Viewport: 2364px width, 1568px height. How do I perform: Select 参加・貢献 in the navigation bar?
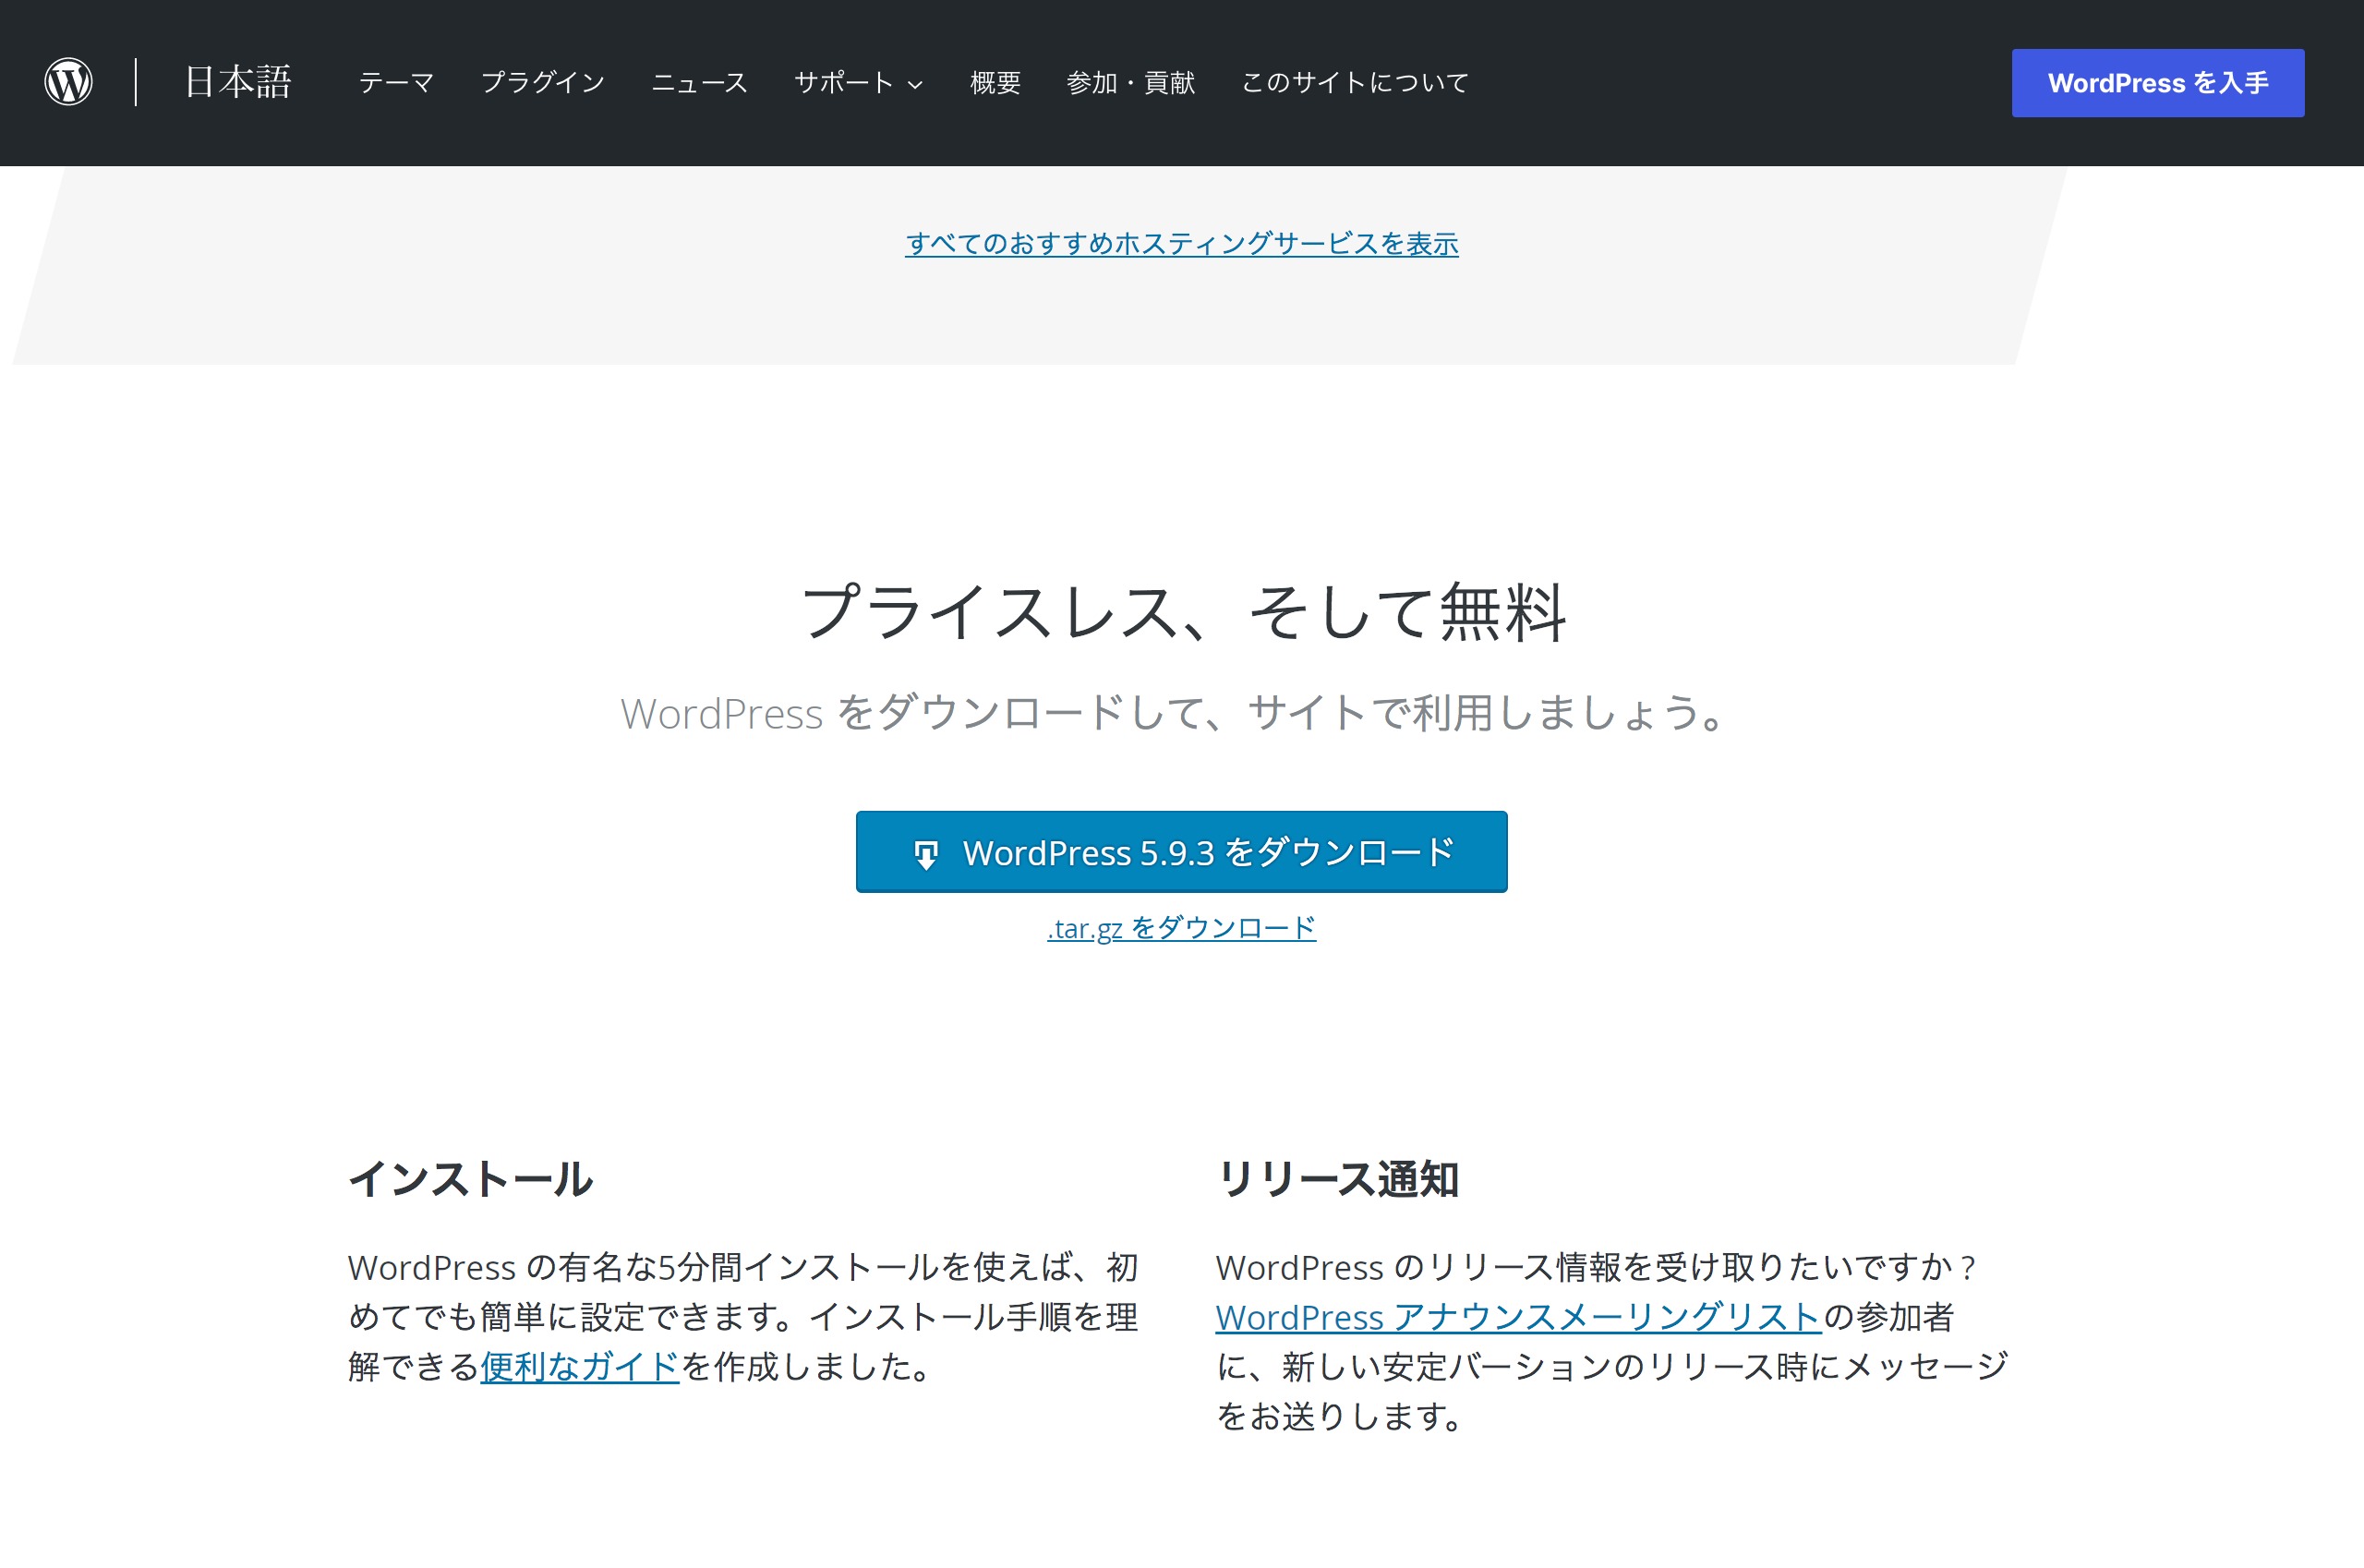tap(1131, 83)
